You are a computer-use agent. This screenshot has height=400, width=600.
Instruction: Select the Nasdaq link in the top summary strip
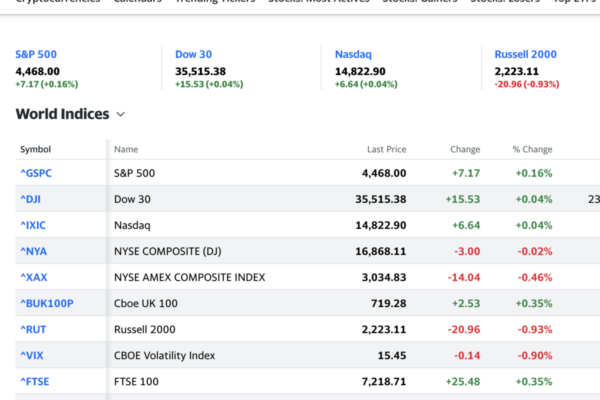(357, 54)
